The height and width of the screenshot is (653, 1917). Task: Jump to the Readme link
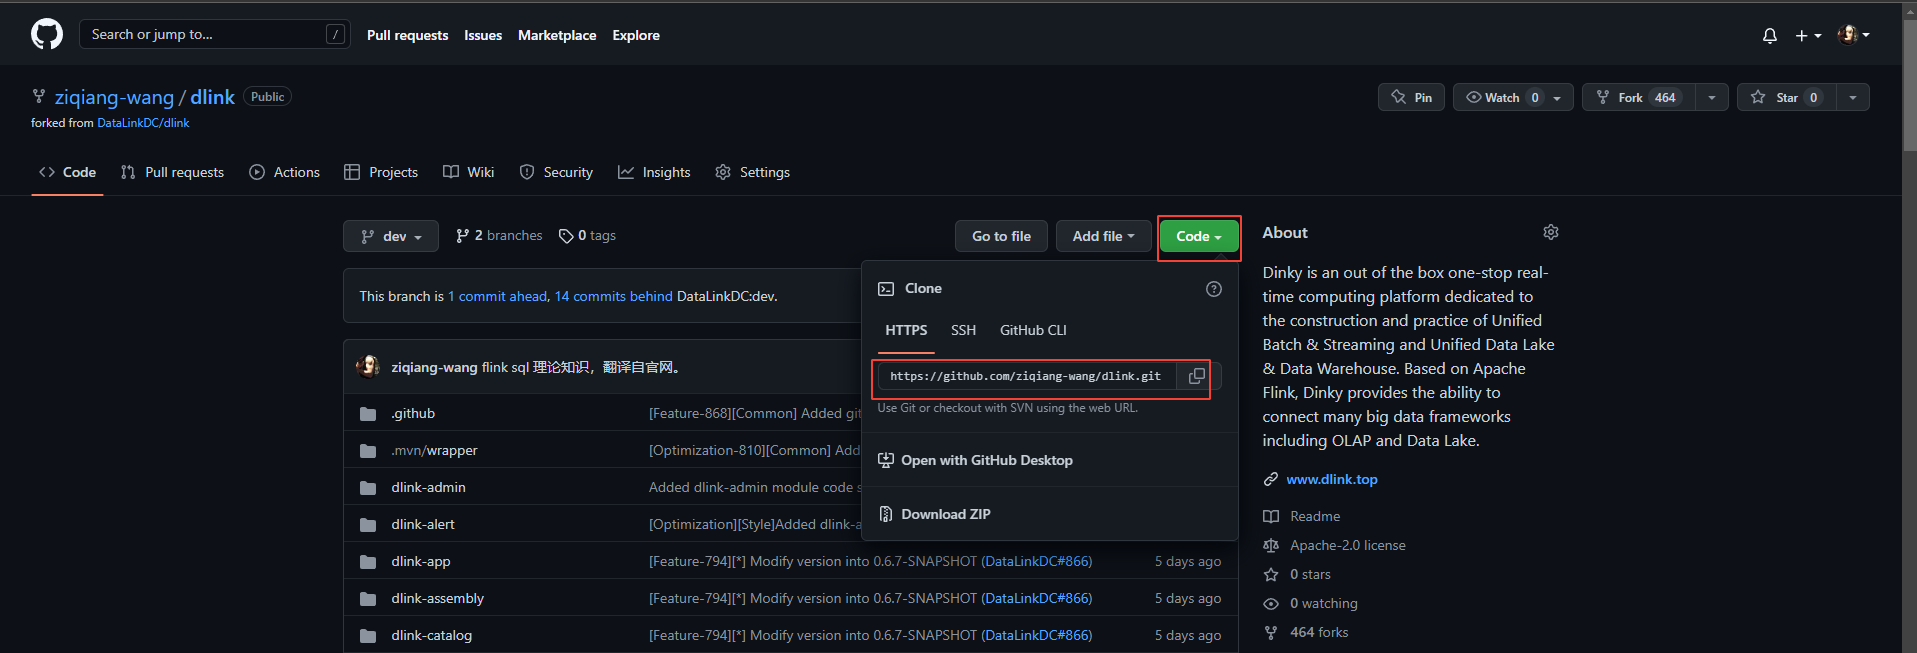1302,516
